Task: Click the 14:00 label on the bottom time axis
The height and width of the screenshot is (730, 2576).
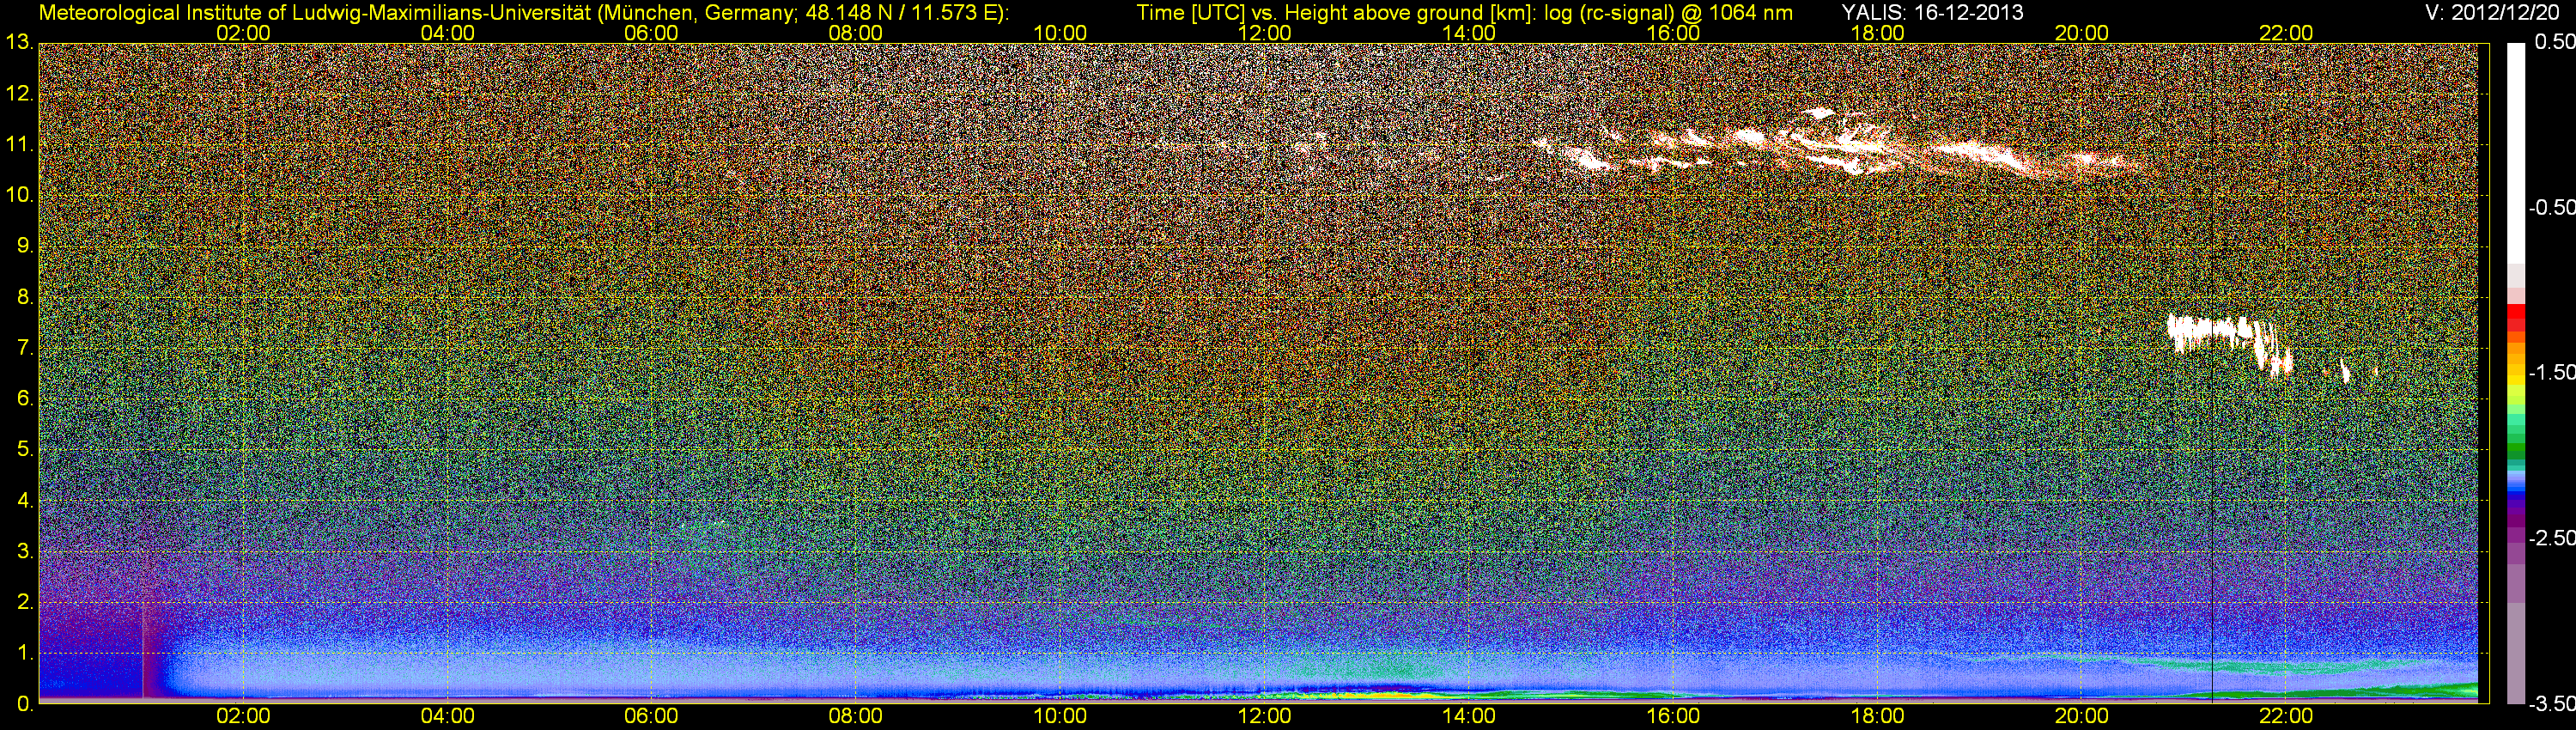Action: pyautogui.click(x=1469, y=717)
